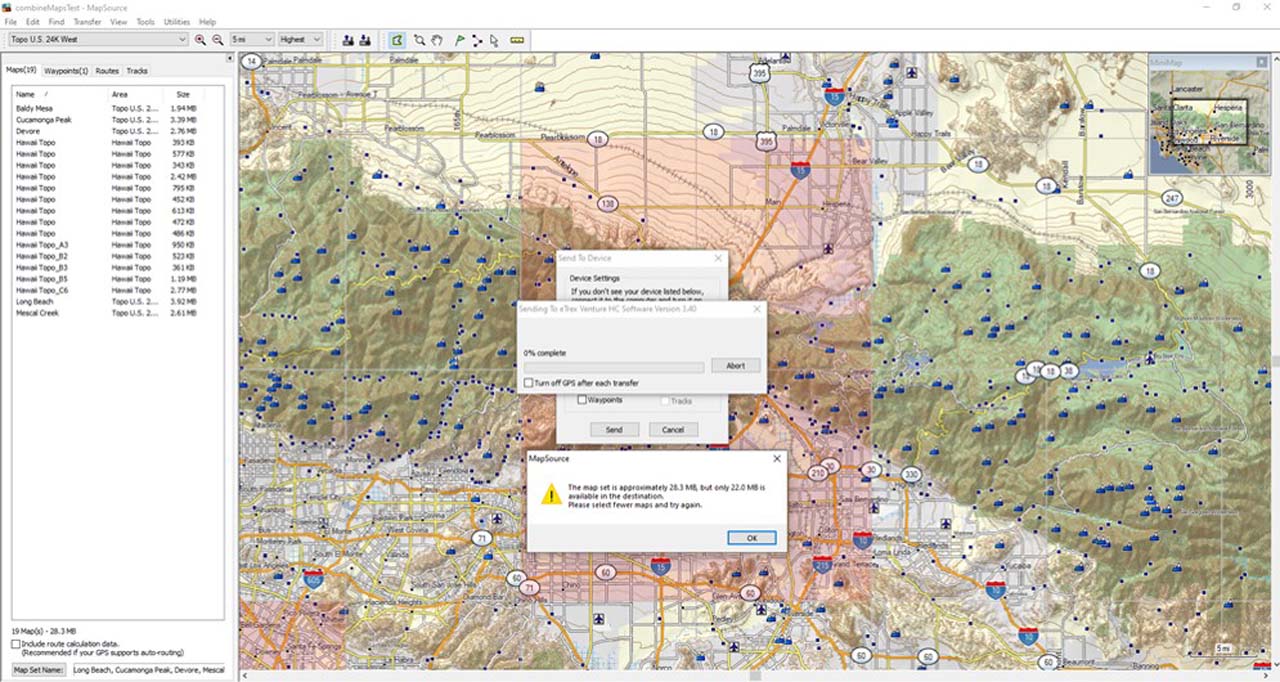Open the Topo U.S. 24K West product dropdown
The width and height of the screenshot is (1280, 682).
98,40
